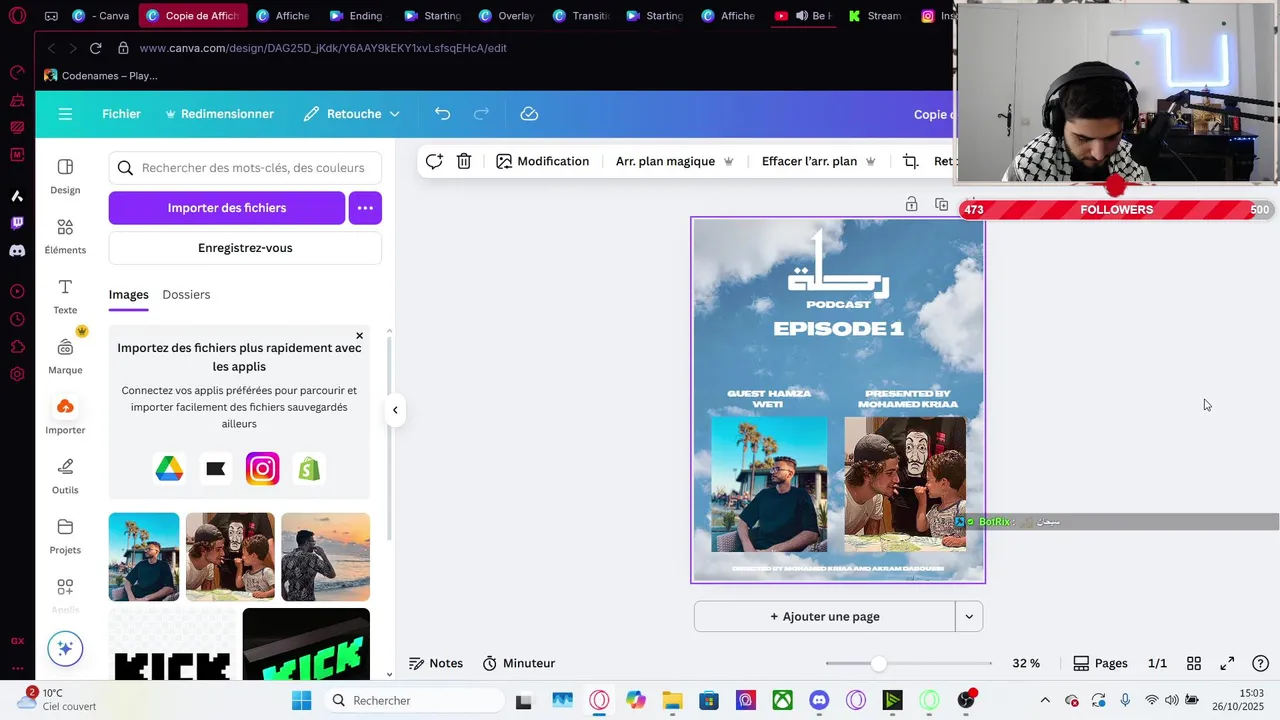Expand the Ajouter une page options arrow
This screenshot has height=720, width=1280.
tap(969, 616)
